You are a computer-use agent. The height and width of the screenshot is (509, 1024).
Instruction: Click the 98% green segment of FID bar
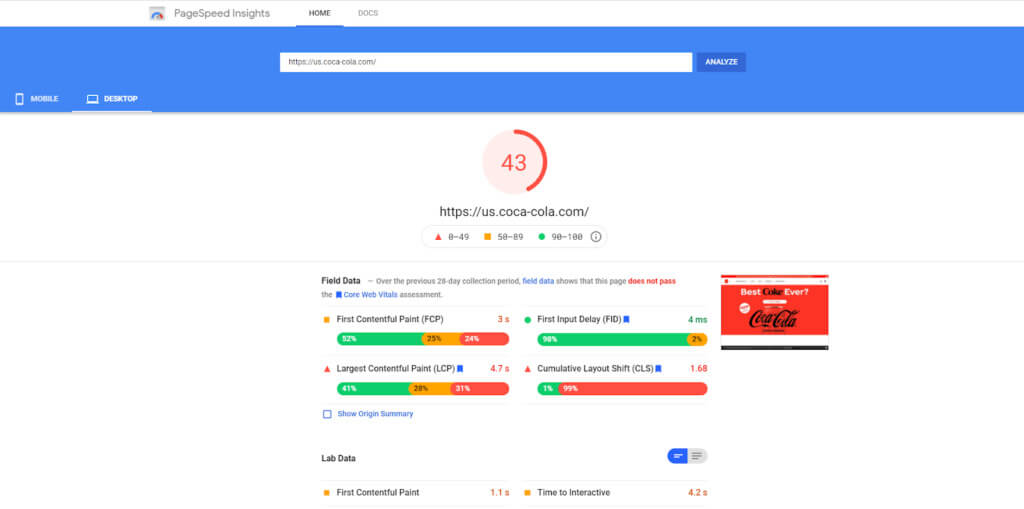[x=612, y=339]
